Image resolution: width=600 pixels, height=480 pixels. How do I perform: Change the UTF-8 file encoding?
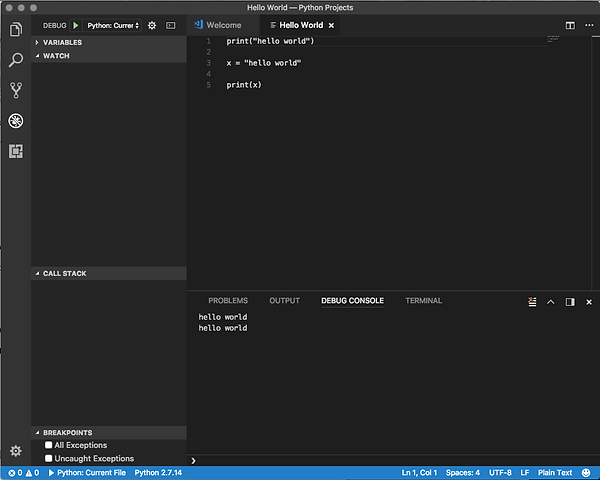point(500,473)
